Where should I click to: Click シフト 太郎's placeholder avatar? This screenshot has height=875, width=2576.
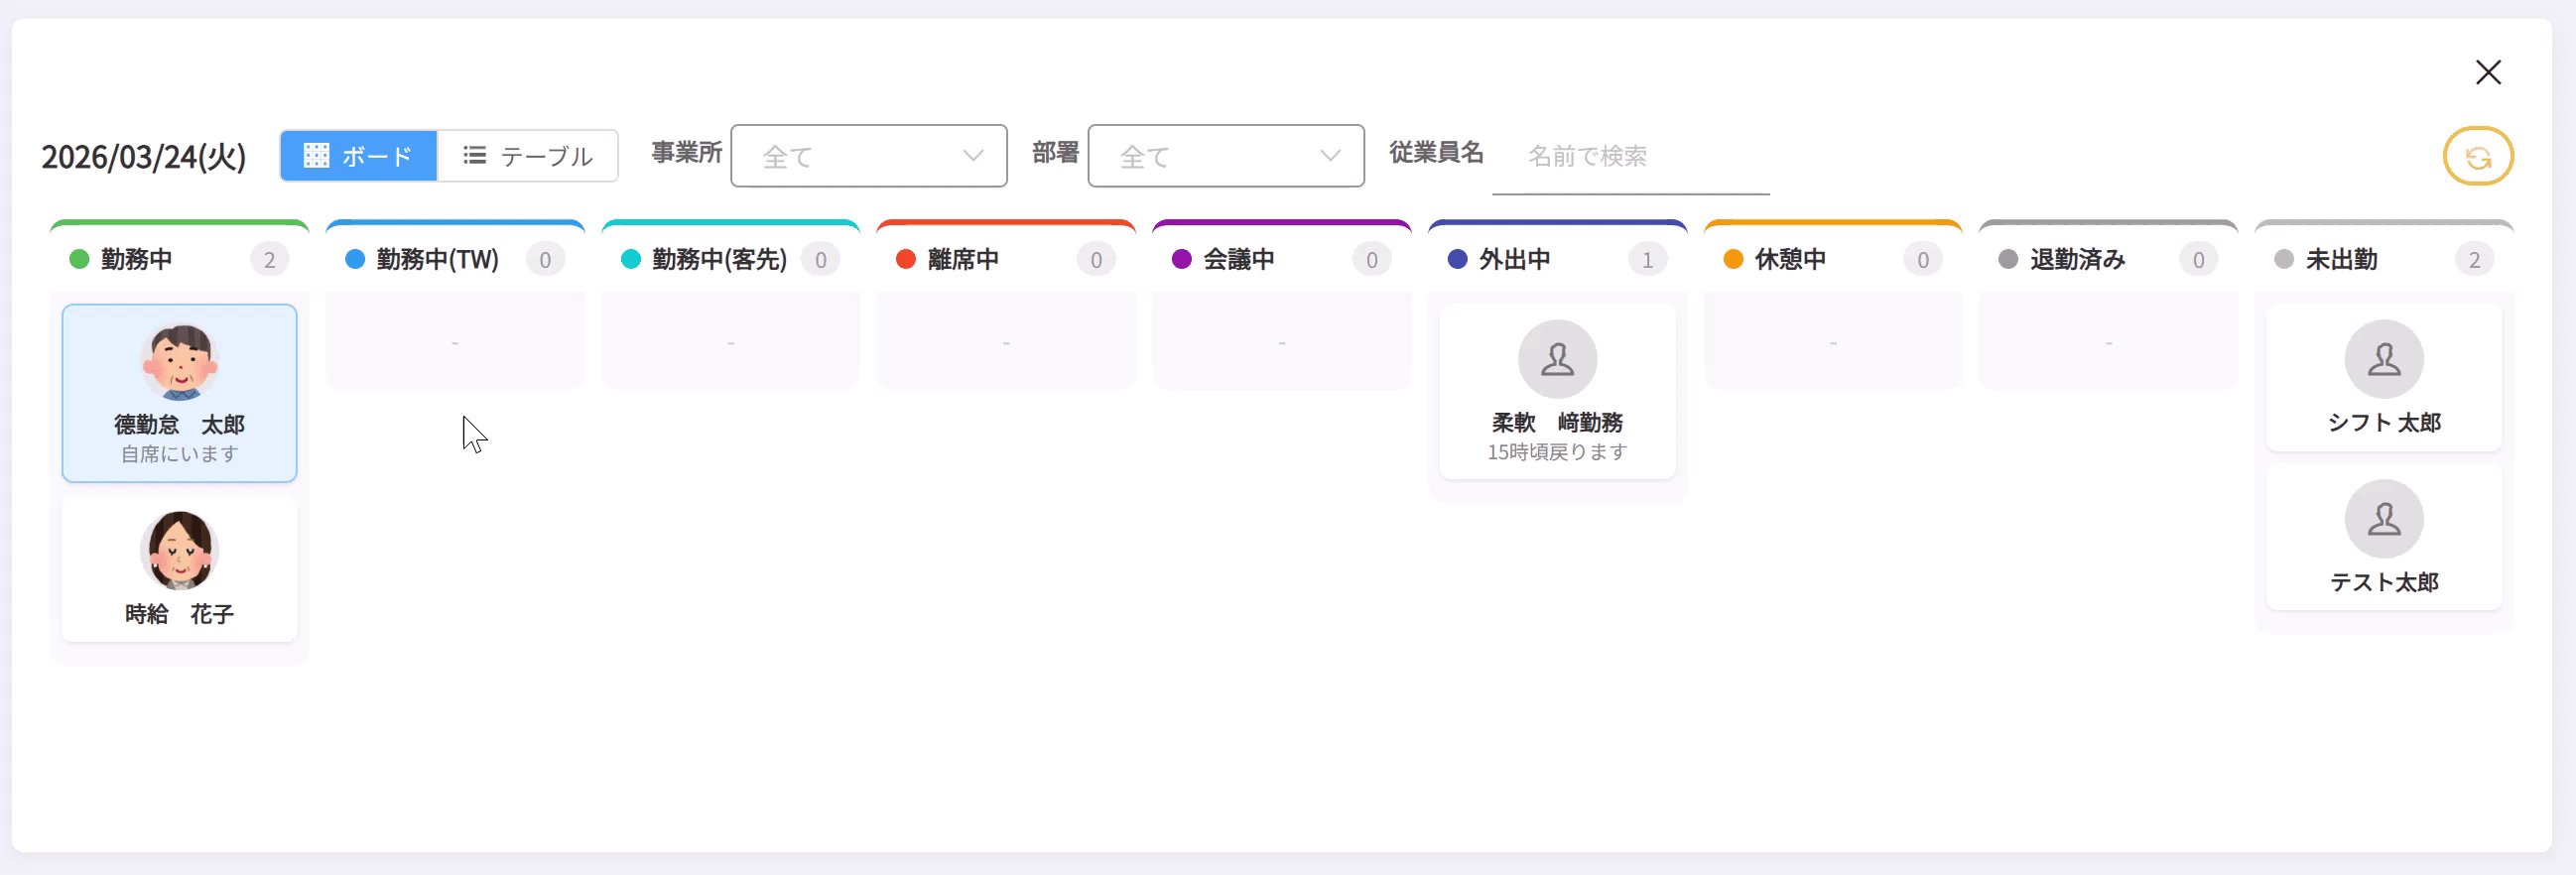(2383, 359)
